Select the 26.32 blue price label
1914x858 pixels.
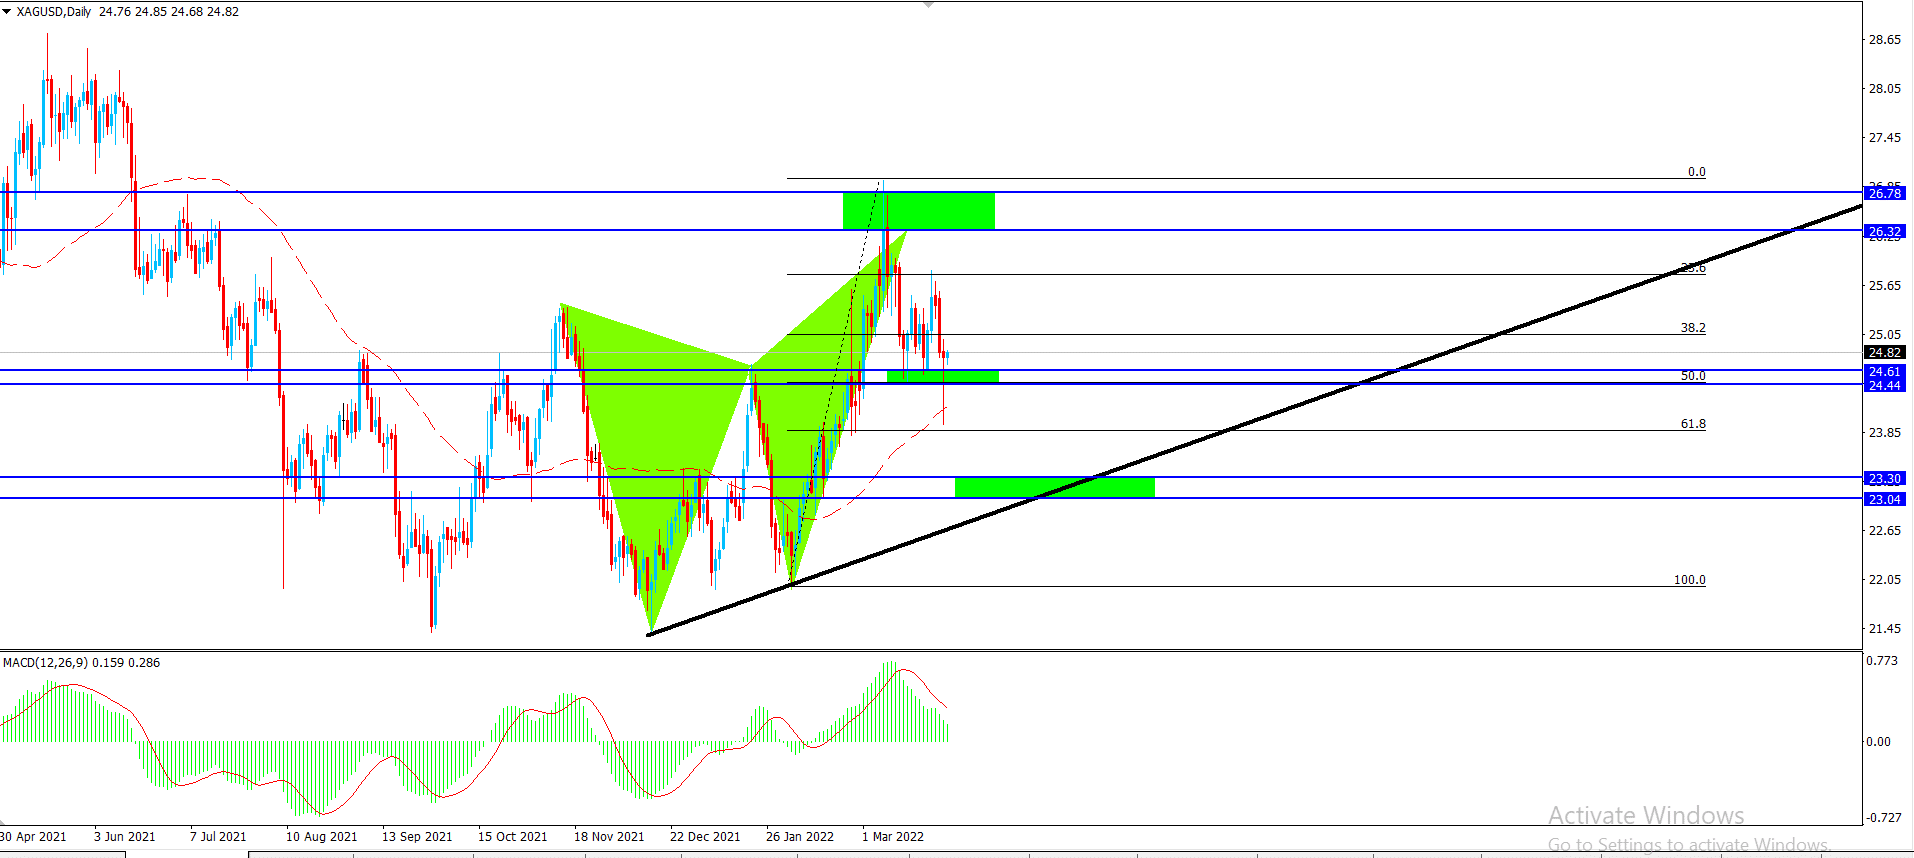click(1884, 231)
